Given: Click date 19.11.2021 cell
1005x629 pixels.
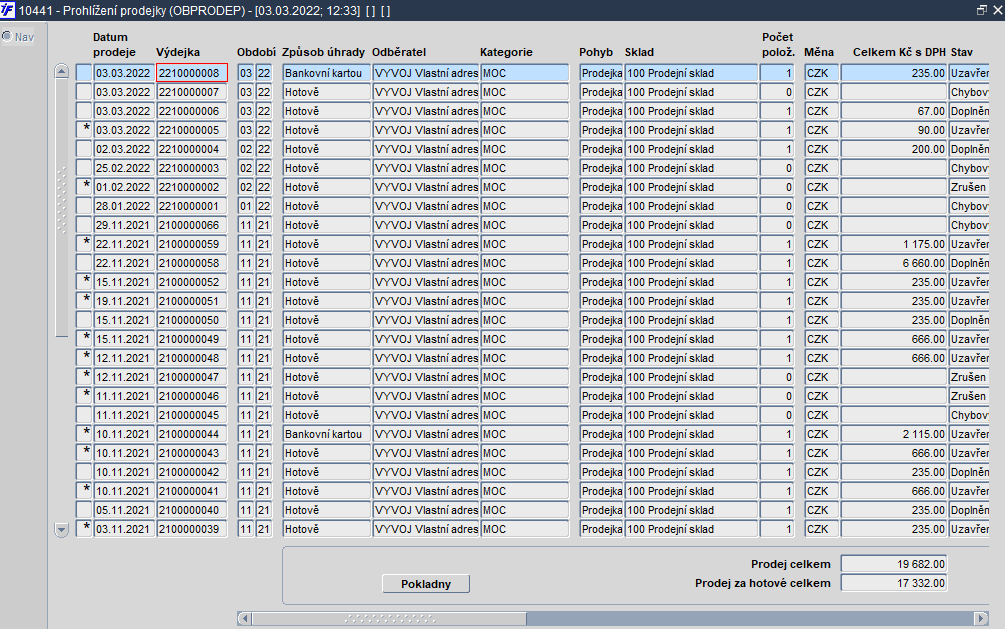Looking at the screenshot, I should [124, 301].
